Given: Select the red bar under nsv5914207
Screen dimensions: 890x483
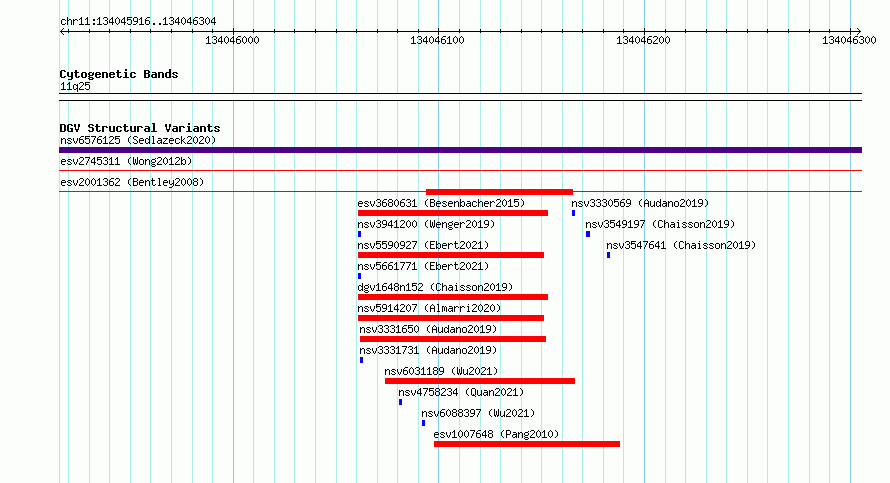Looking at the screenshot, I should [451, 318].
